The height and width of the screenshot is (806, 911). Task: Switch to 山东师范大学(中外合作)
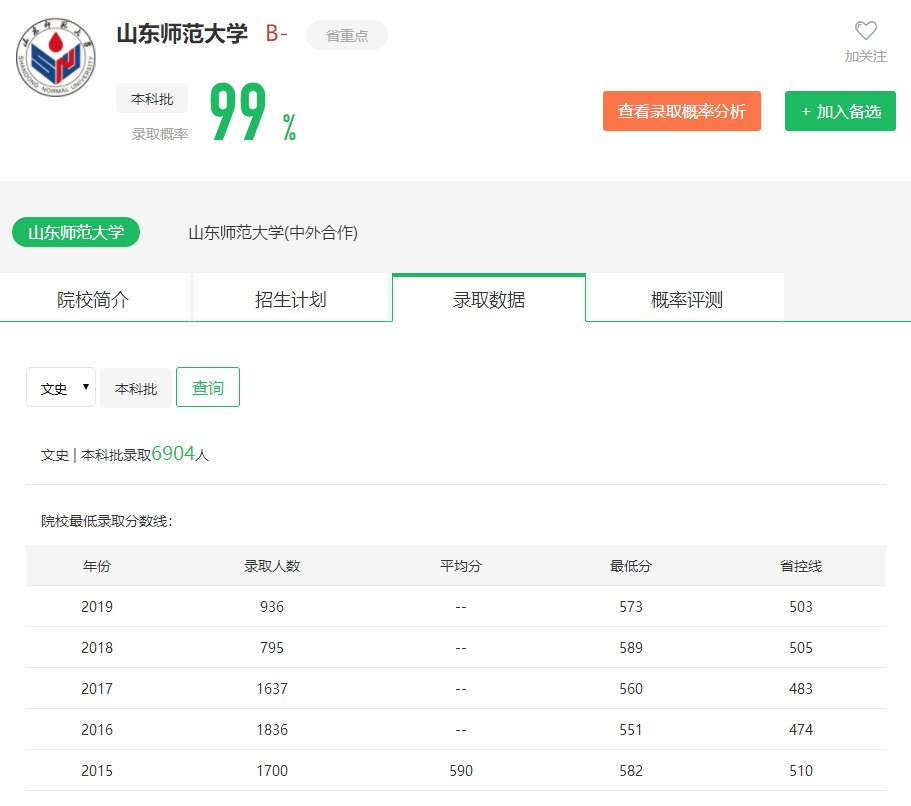tap(273, 232)
